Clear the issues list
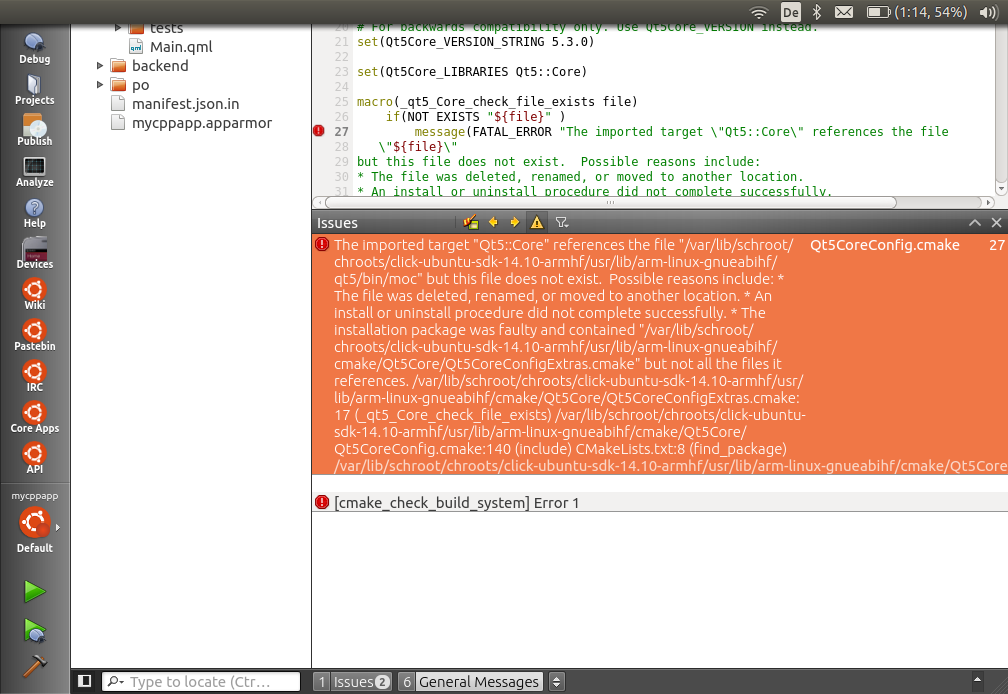 click(471, 223)
